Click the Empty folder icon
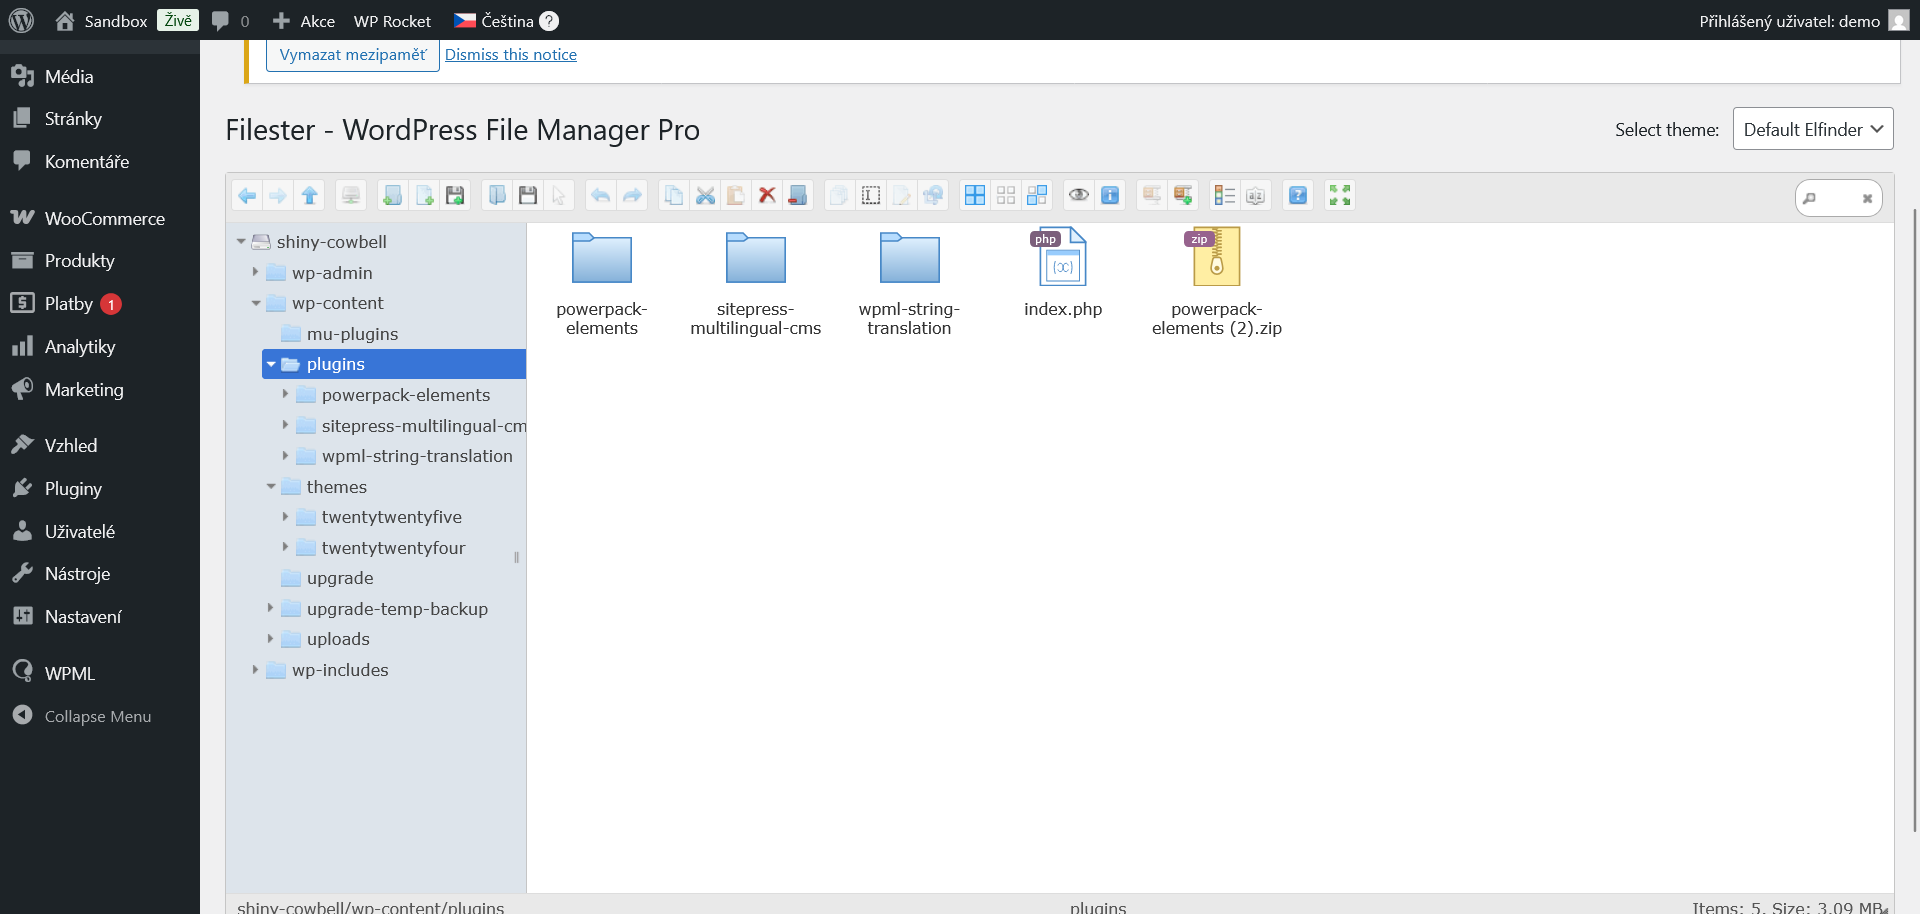This screenshot has height=915, width=1920. coord(798,196)
